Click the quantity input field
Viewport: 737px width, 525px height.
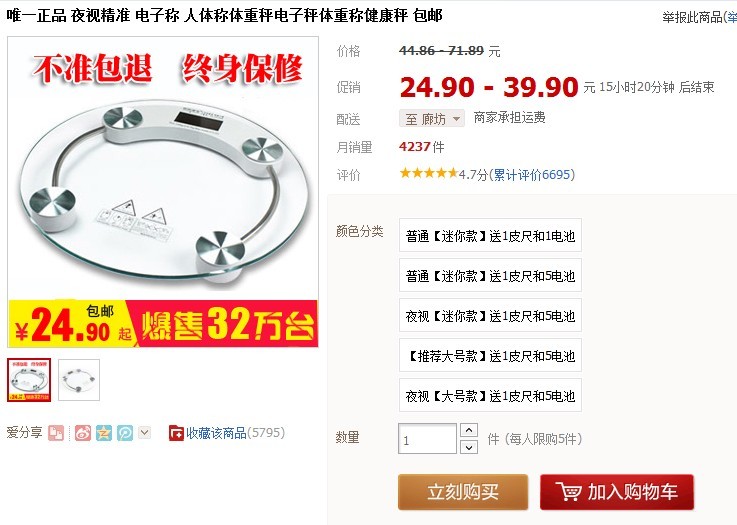[427, 439]
